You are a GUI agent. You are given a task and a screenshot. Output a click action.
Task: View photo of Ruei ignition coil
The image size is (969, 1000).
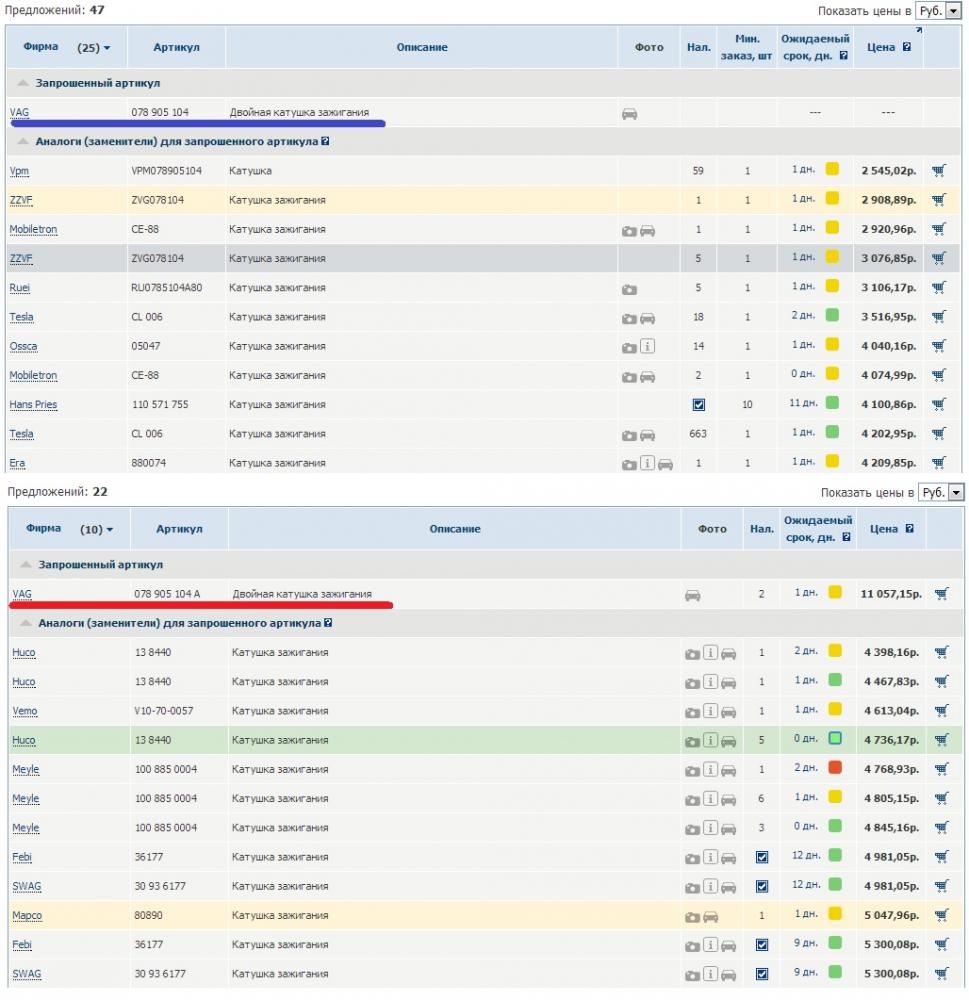(x=629, y=289)
